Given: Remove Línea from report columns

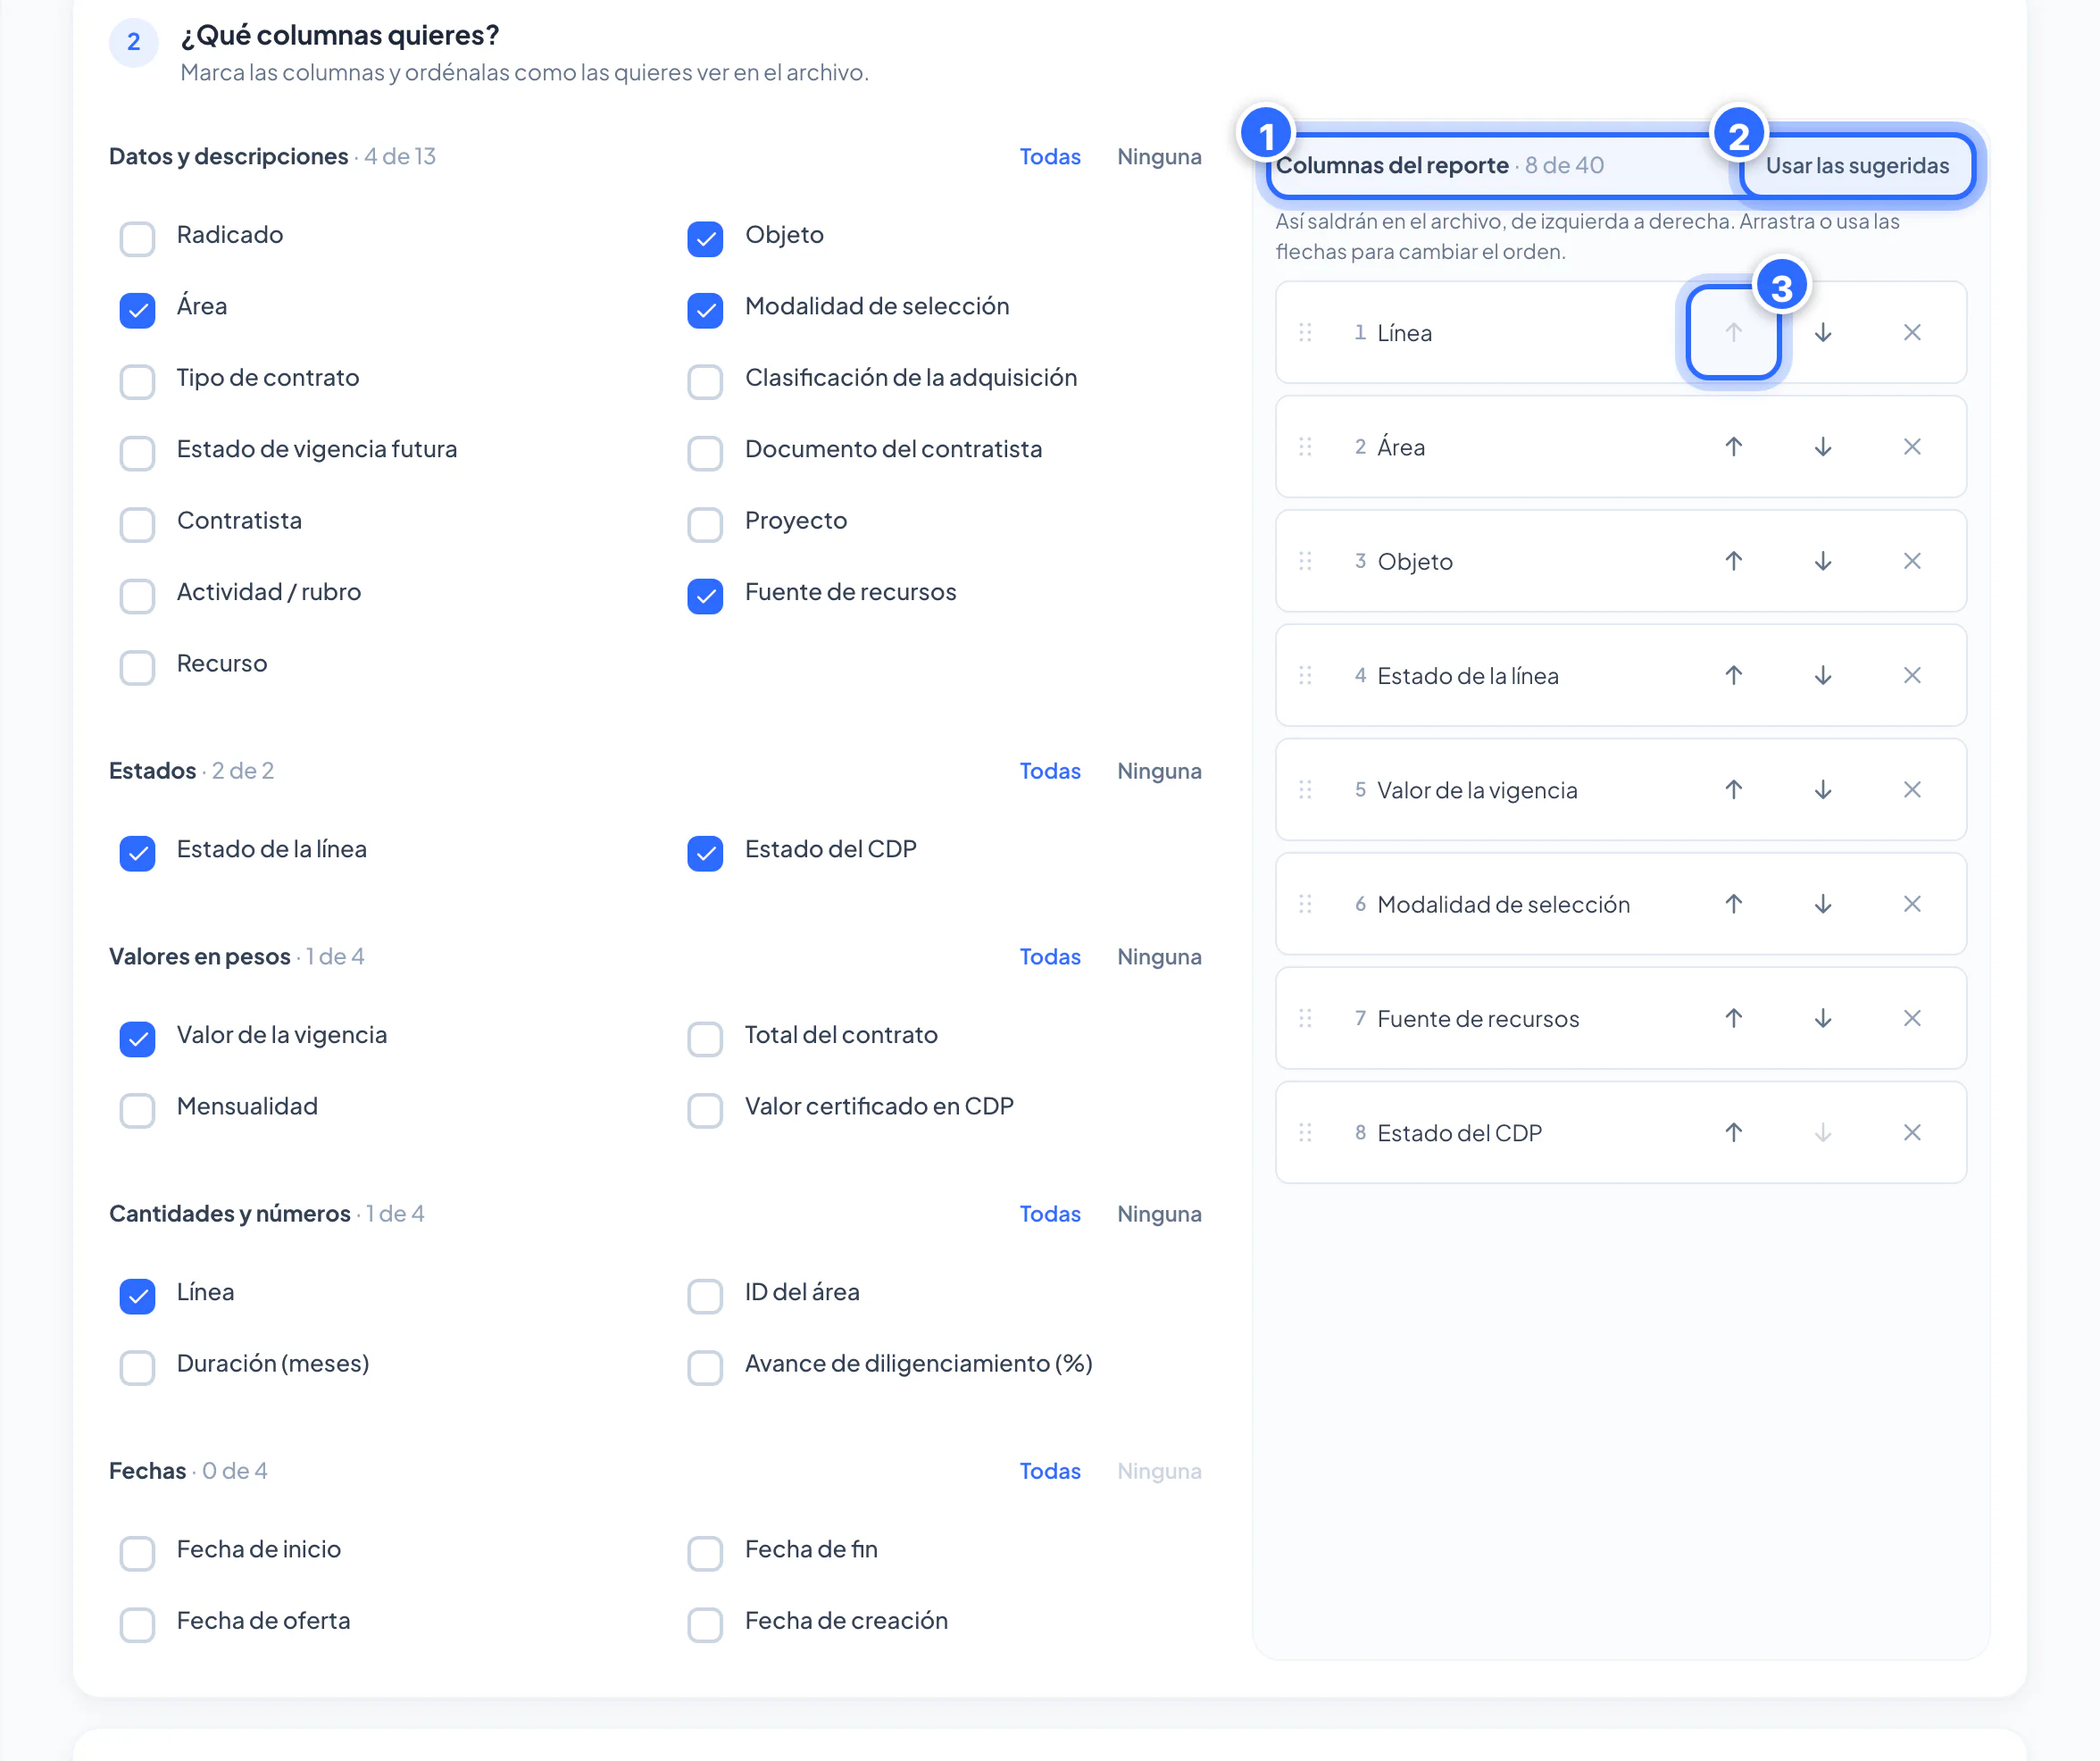Looking at the screenshot, I should click(1912, 333).
